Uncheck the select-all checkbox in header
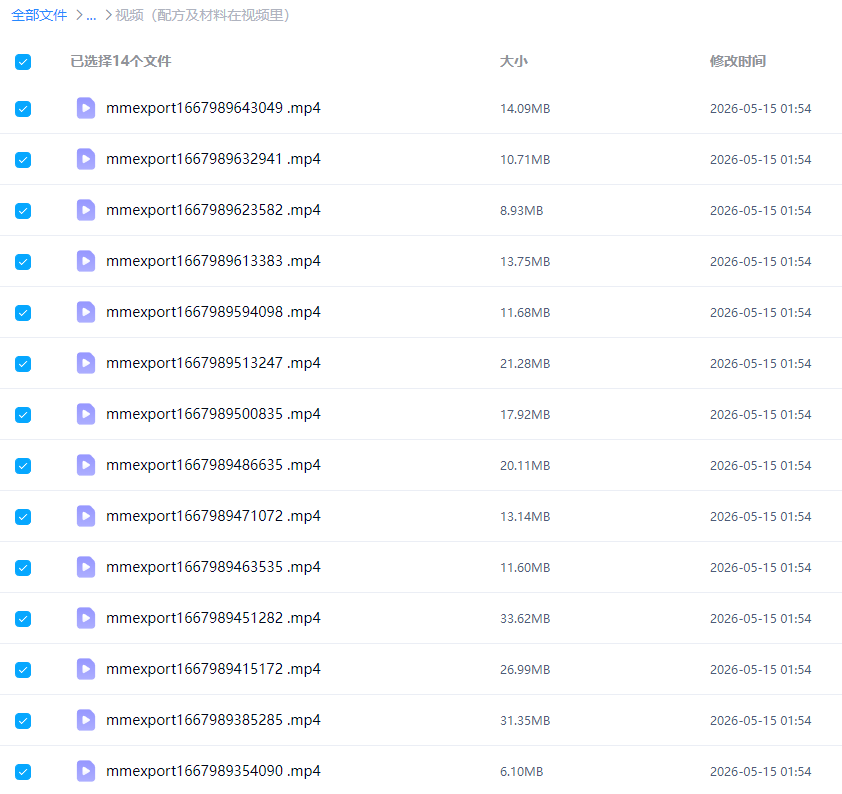 [x=23, y=62]
